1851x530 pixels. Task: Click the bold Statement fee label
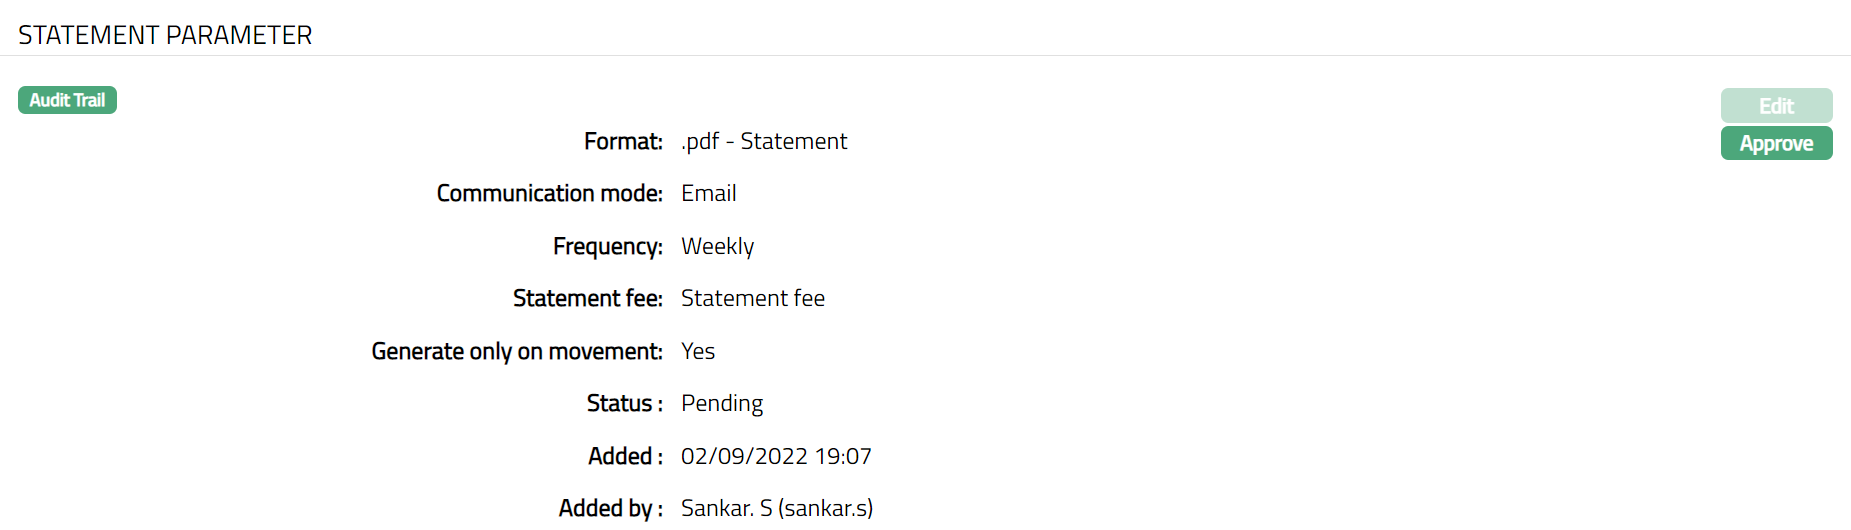tap(587, 298)
